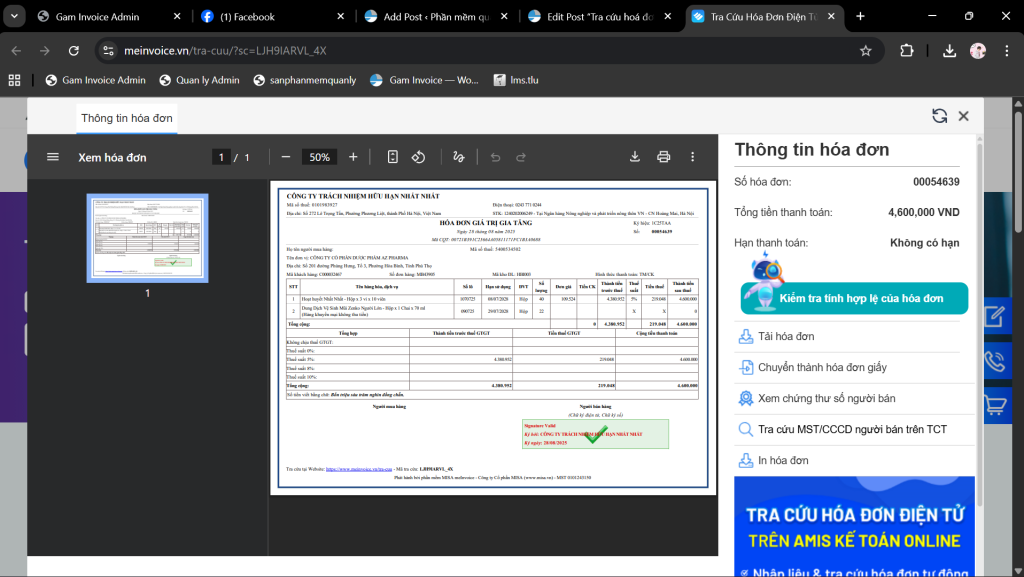Open the PDF viewer more actions menu
This screenshot has height=577, width=1024.
692,157
